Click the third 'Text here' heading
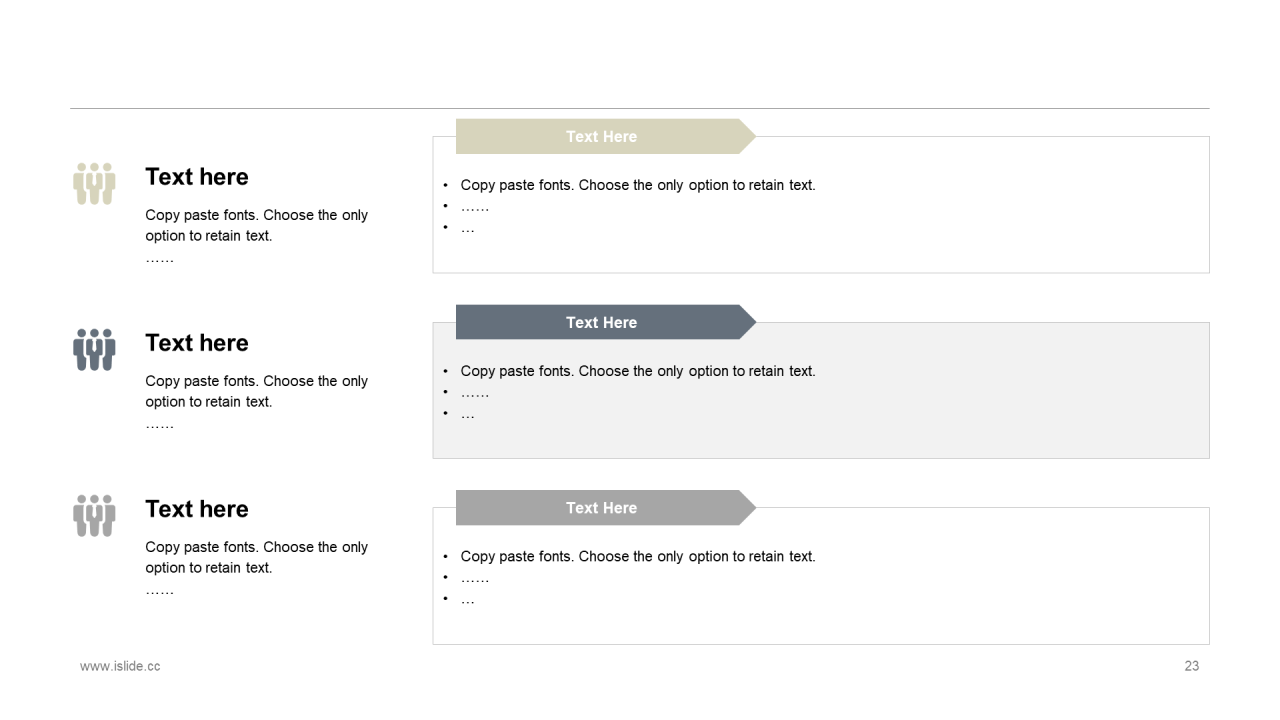1280x720 pixels. pyautogui.click(x=197, y=509)
